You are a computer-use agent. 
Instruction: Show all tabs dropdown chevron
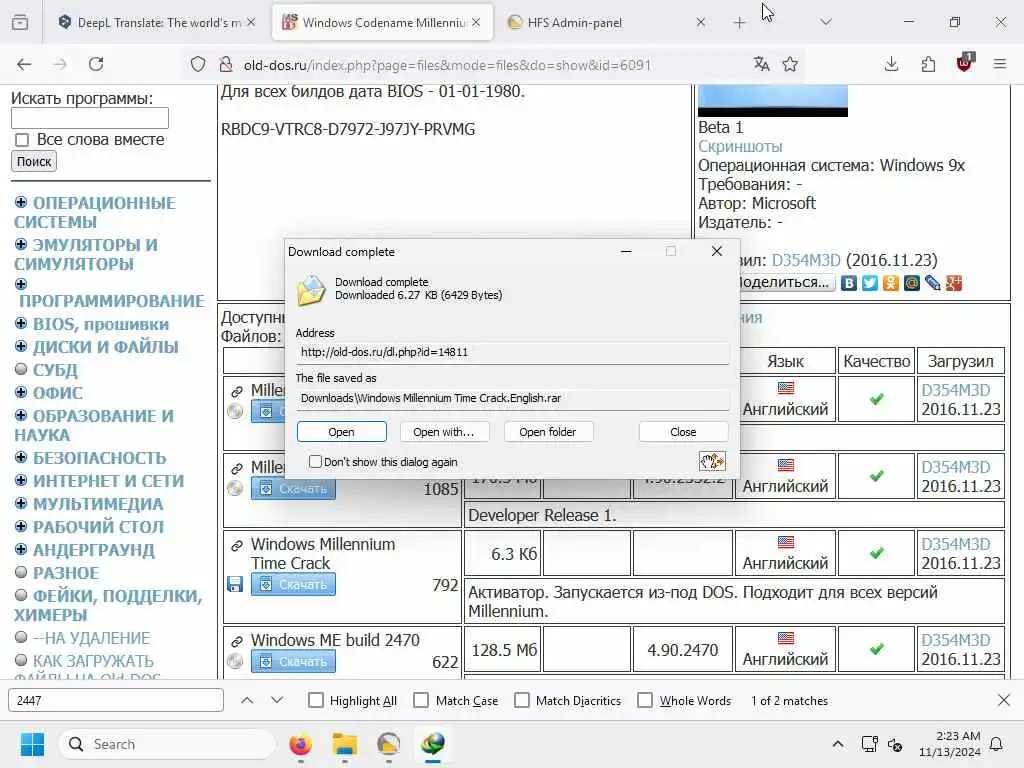click(x=826, y=22)
